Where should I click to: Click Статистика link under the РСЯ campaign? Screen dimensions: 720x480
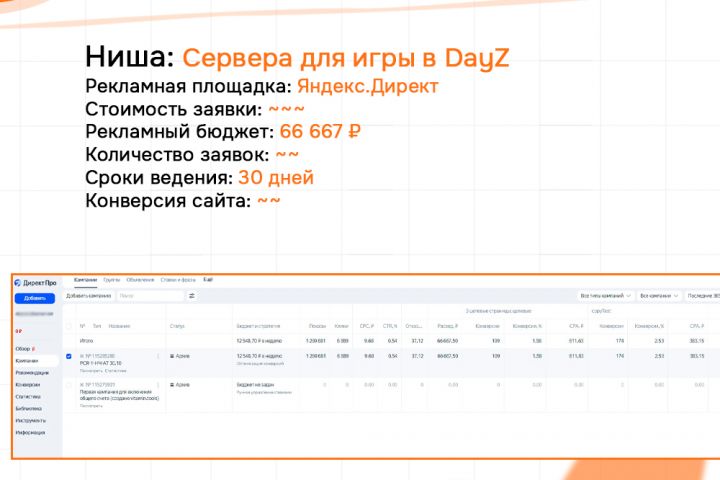[115, 371]
